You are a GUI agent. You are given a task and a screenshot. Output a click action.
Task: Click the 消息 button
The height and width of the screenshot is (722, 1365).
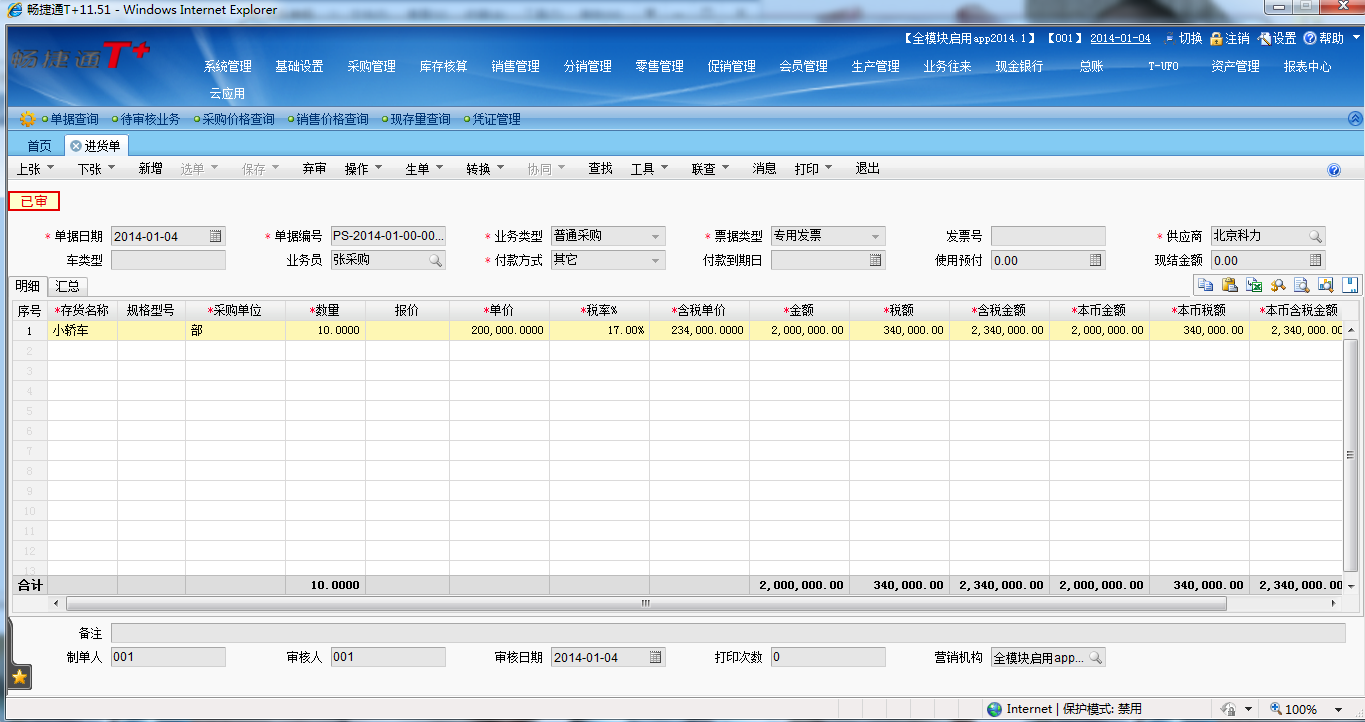point(764,169)
